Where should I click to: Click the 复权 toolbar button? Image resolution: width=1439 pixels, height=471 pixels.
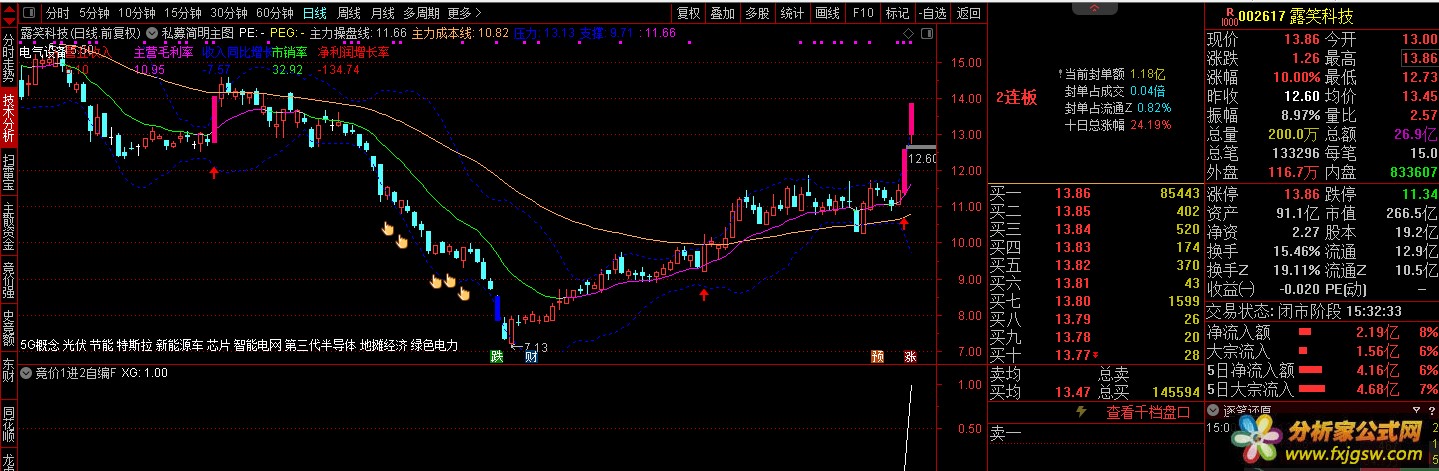coord(688,13)
